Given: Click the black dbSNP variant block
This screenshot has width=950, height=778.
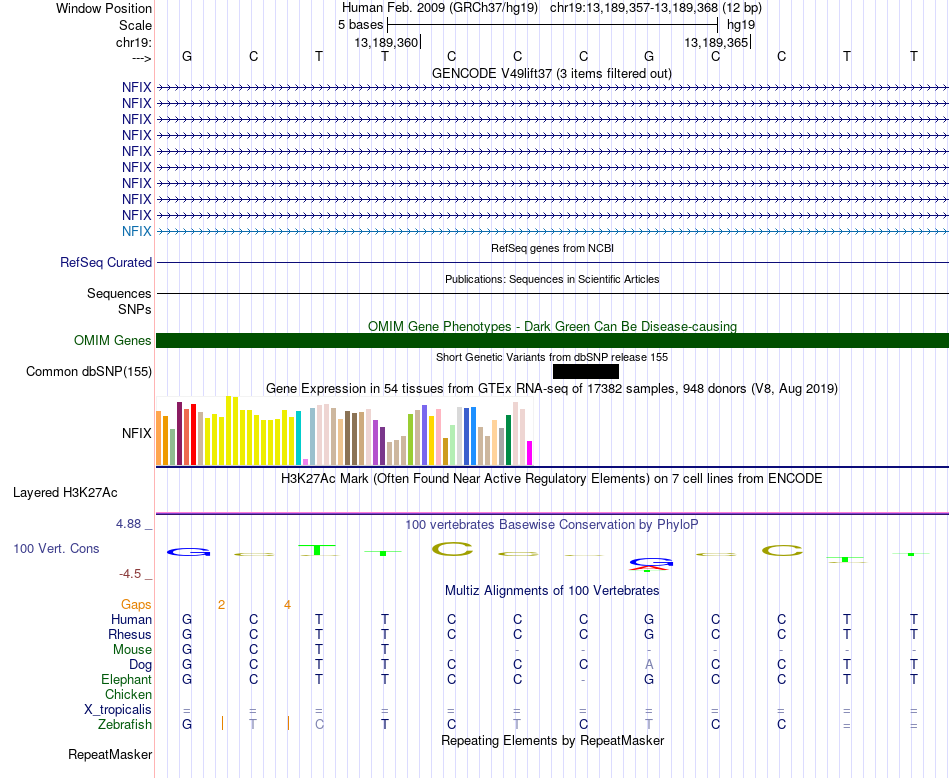Looking at the screenshot, I should (586, 371).
